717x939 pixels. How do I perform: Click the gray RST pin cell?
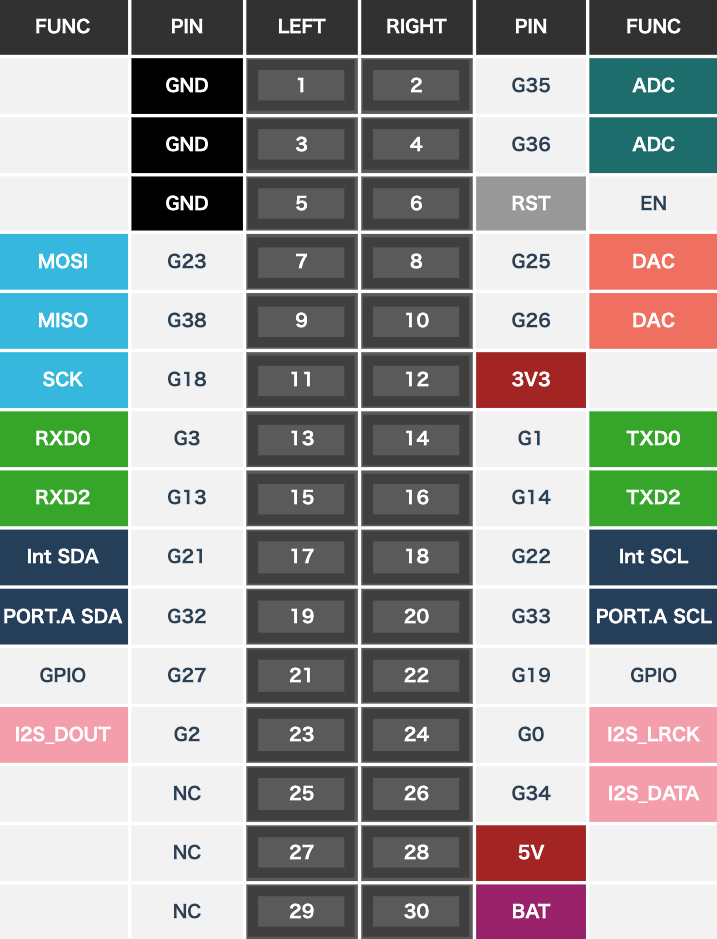530,203
